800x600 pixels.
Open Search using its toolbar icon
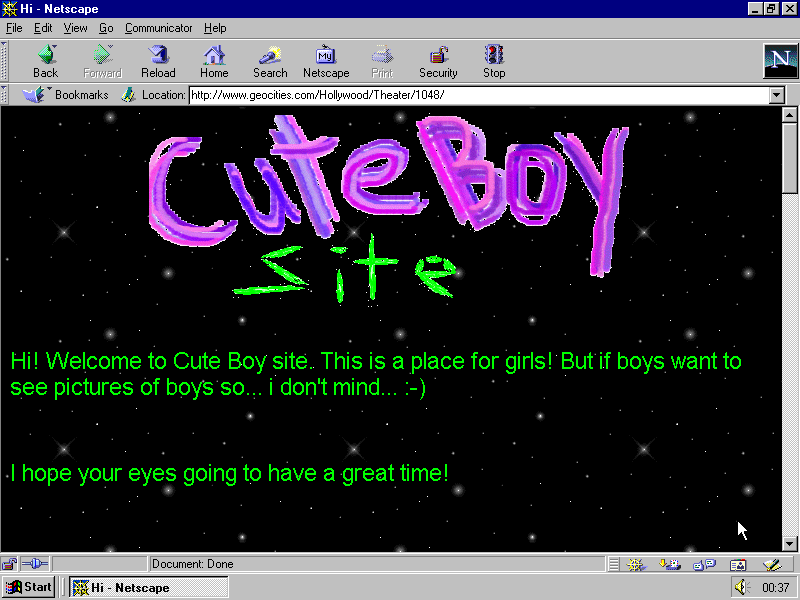click(270, 60)
